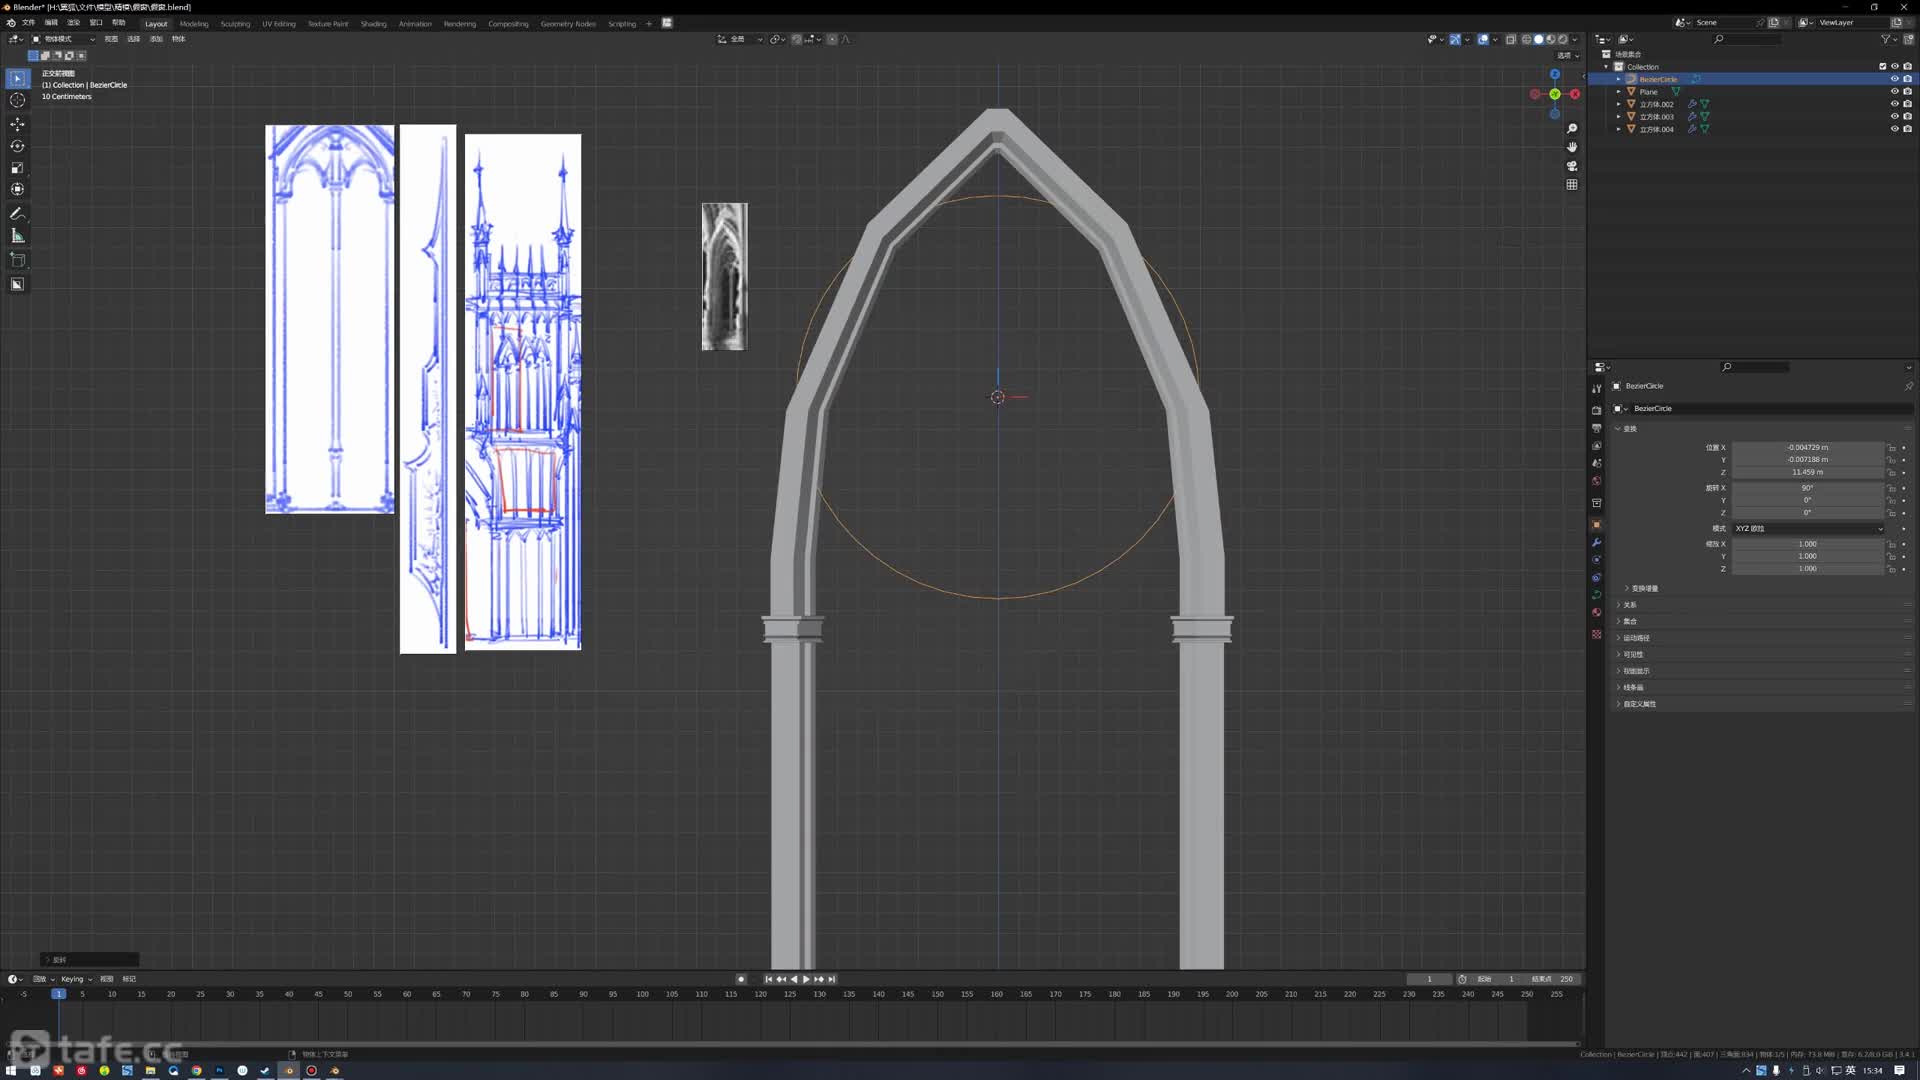Click the pan view hand icon
This screenshot has width=1920, height=1080.
pos(1572,147)
